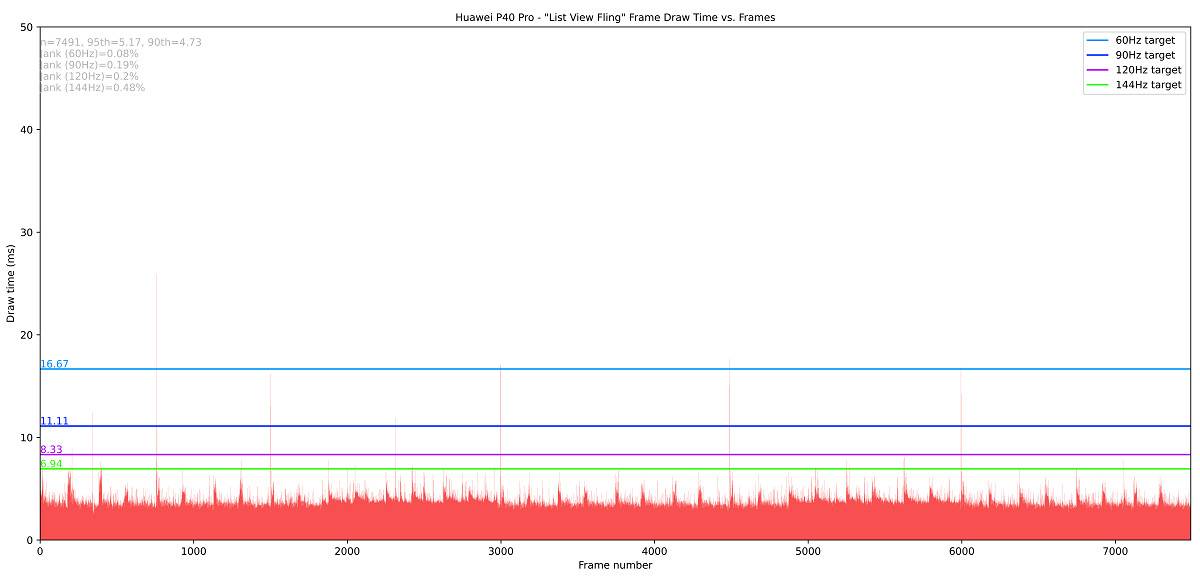
Task: Click the 50 y-axis tick label
Action: (26, 27)
